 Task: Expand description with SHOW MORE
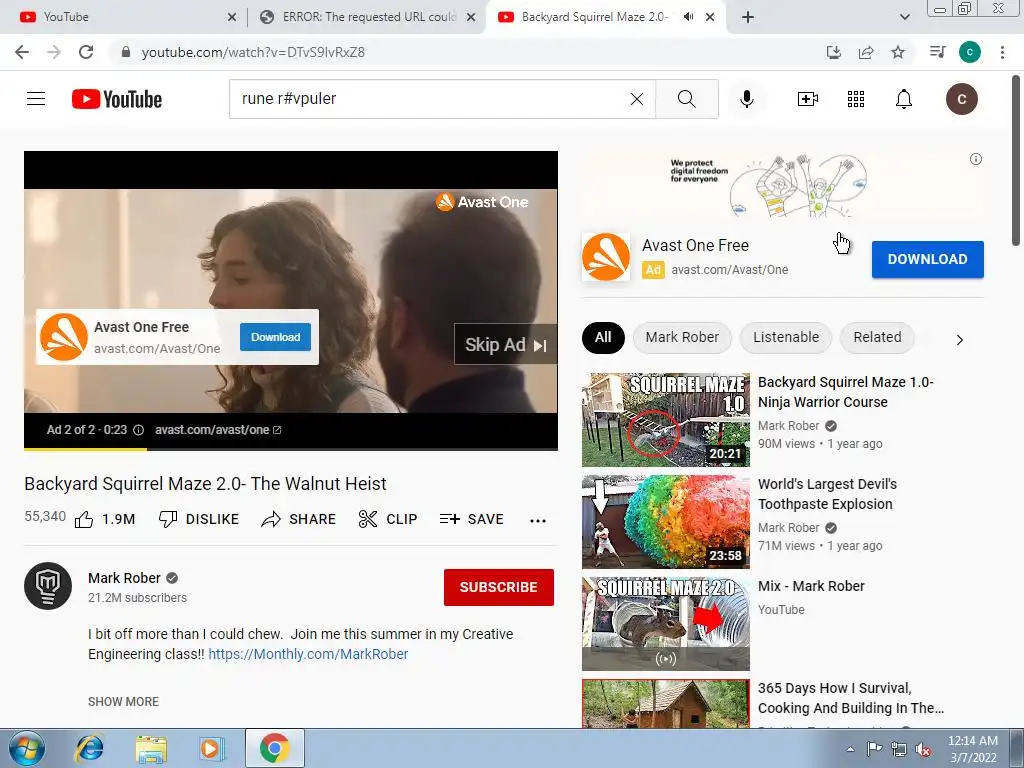point(123,701)
